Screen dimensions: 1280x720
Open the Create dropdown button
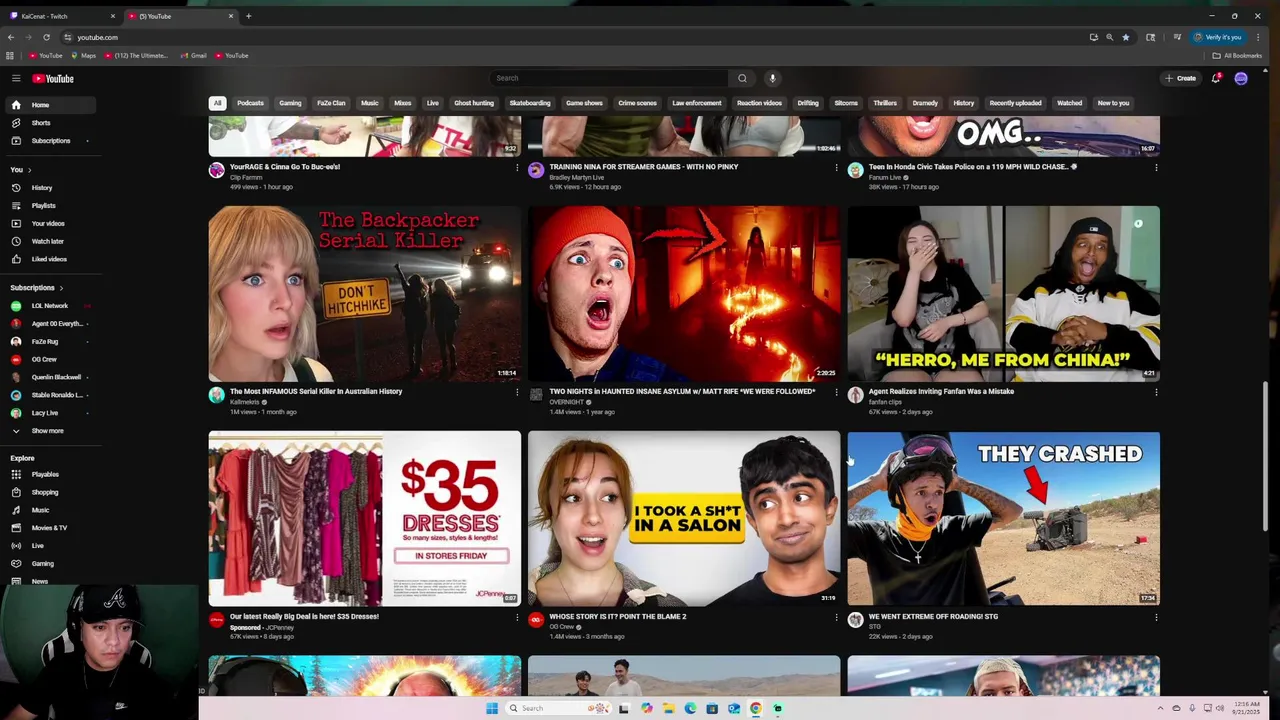click(x=1180, y=78)
